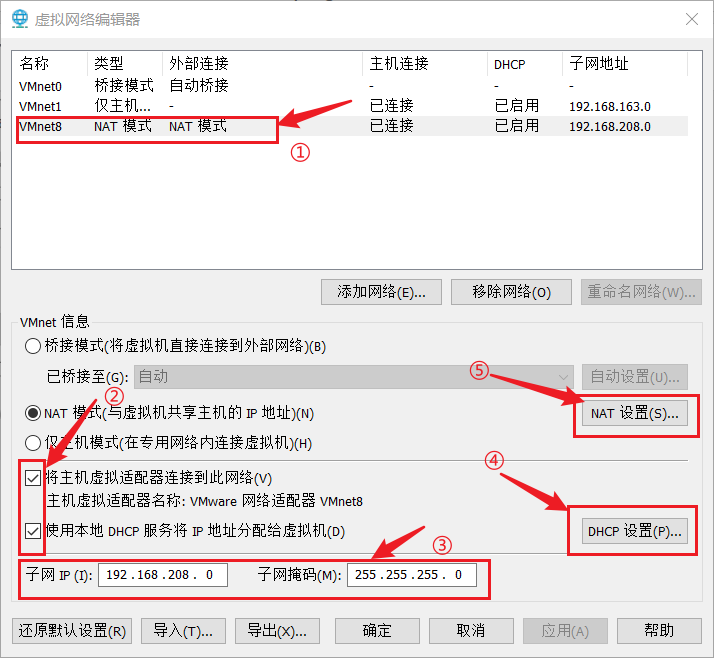This screenshot has width=714, height=658.
Task: Click the 导出(X)... button
Action: click(277, 631)
